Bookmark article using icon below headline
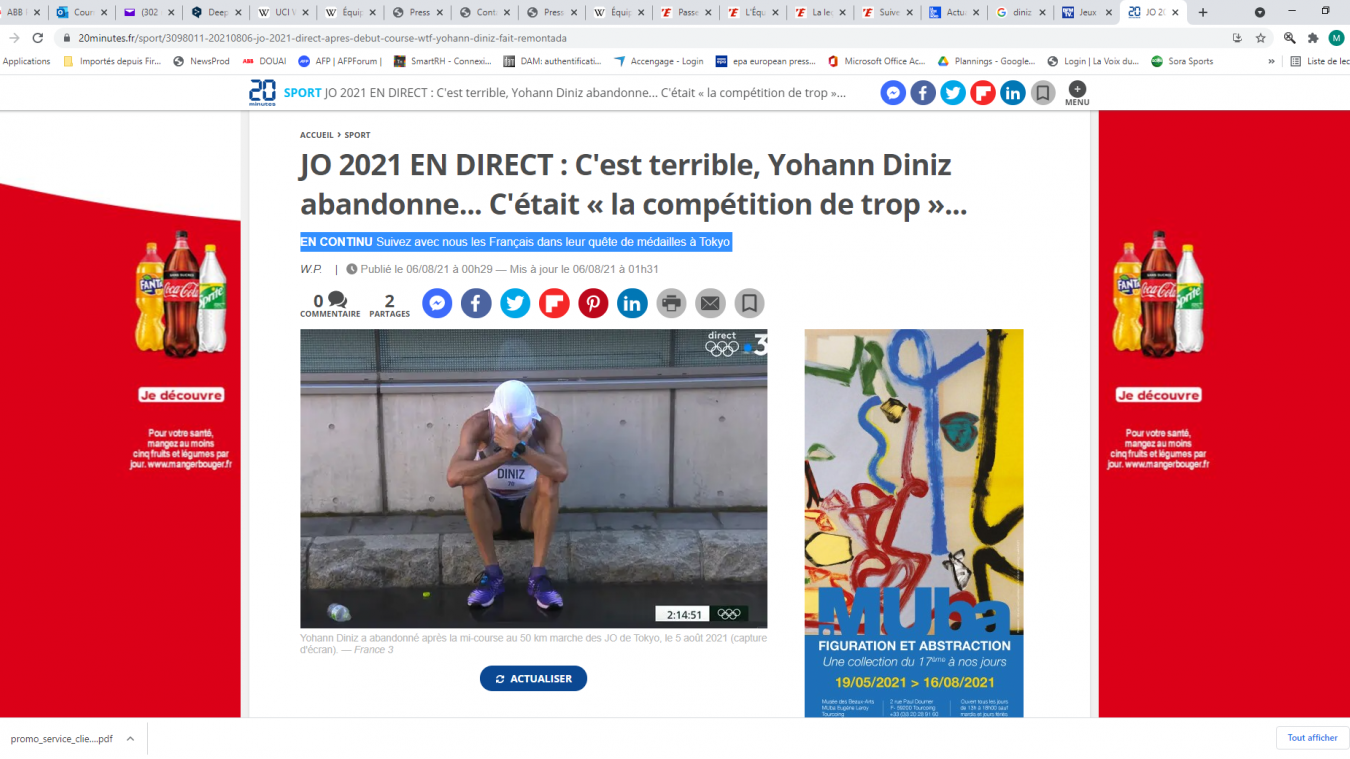This screenshot has width=1350, height=759. pyautogui.click(x=749, y=303)
